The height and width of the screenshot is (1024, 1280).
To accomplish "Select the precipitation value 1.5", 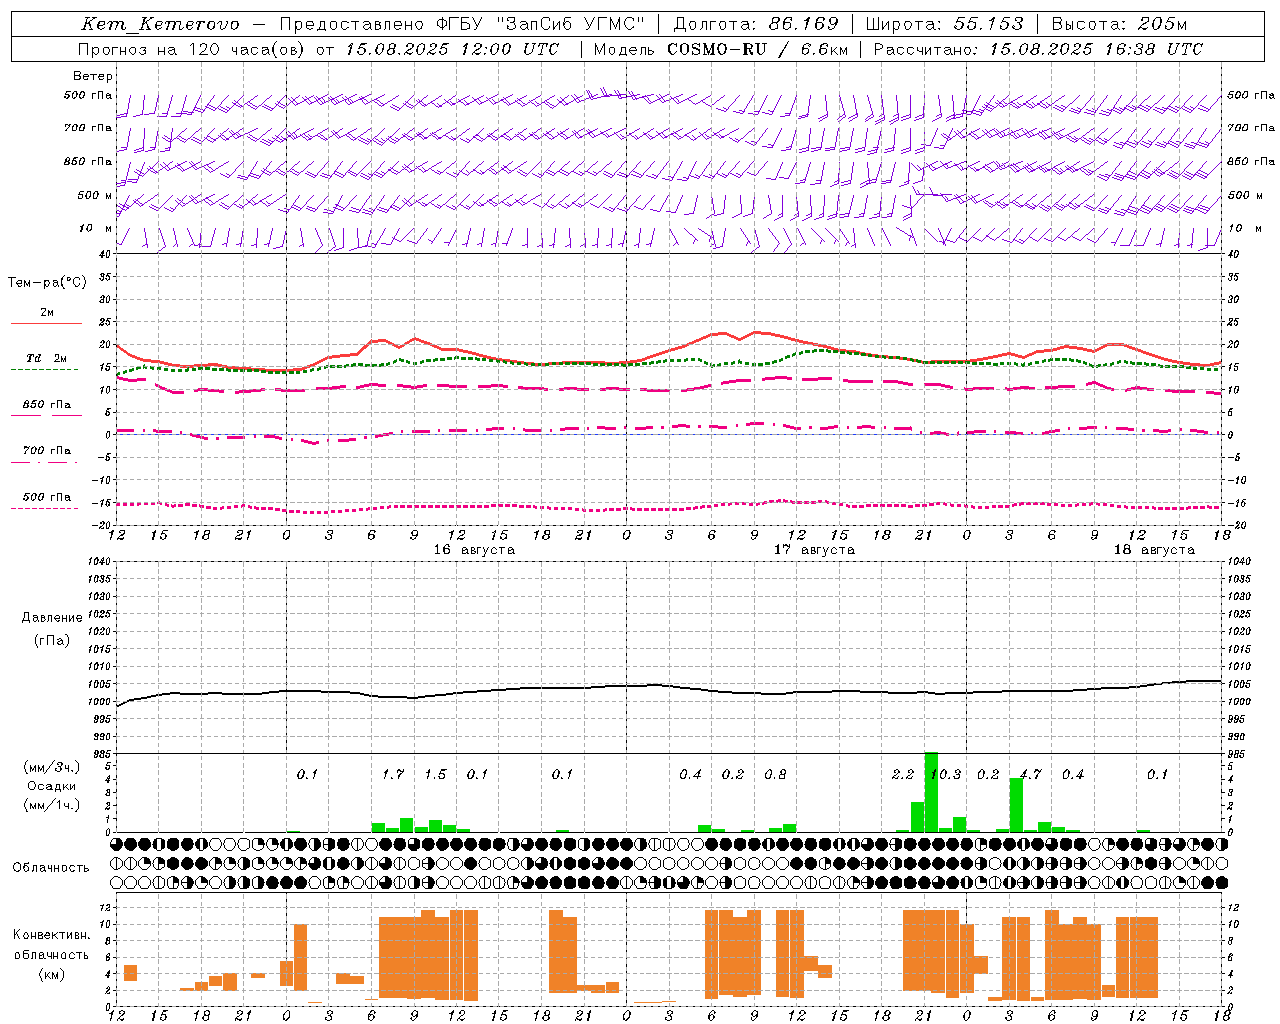I will tap(435, 774).
